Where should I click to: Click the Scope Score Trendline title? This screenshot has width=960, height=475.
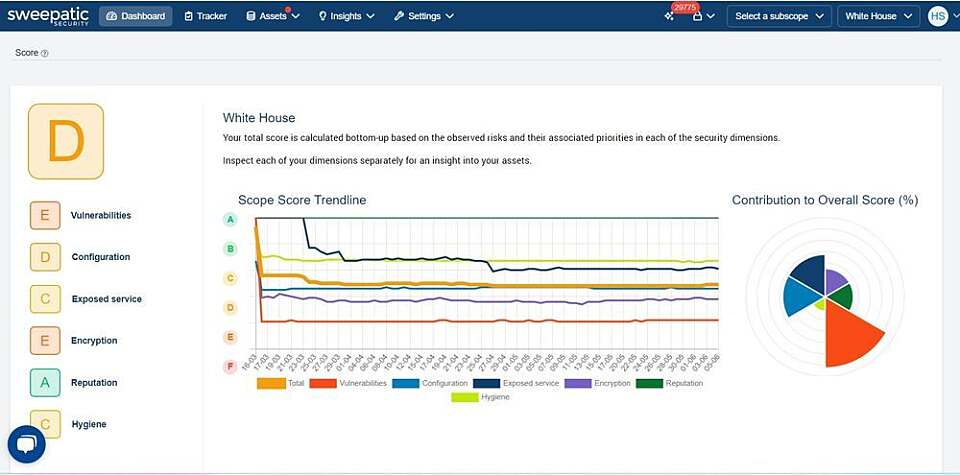point(302,200)
